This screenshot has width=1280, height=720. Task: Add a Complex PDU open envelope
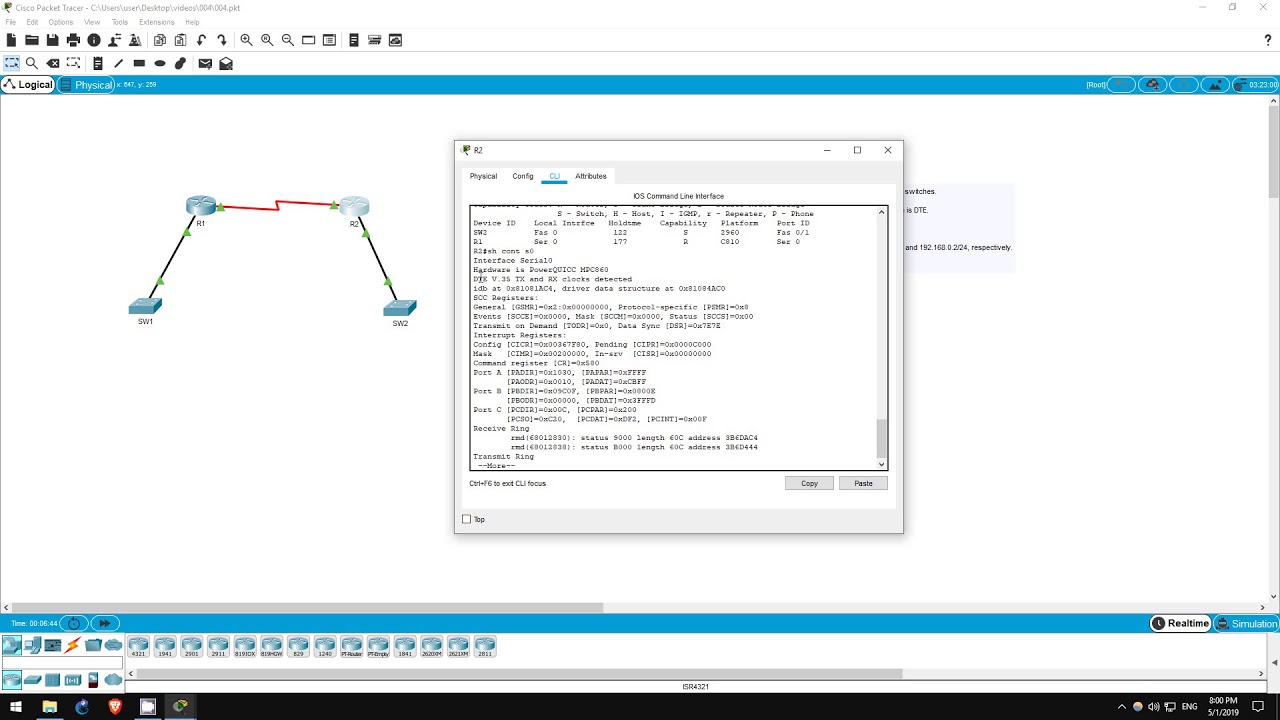pos(226,63)
